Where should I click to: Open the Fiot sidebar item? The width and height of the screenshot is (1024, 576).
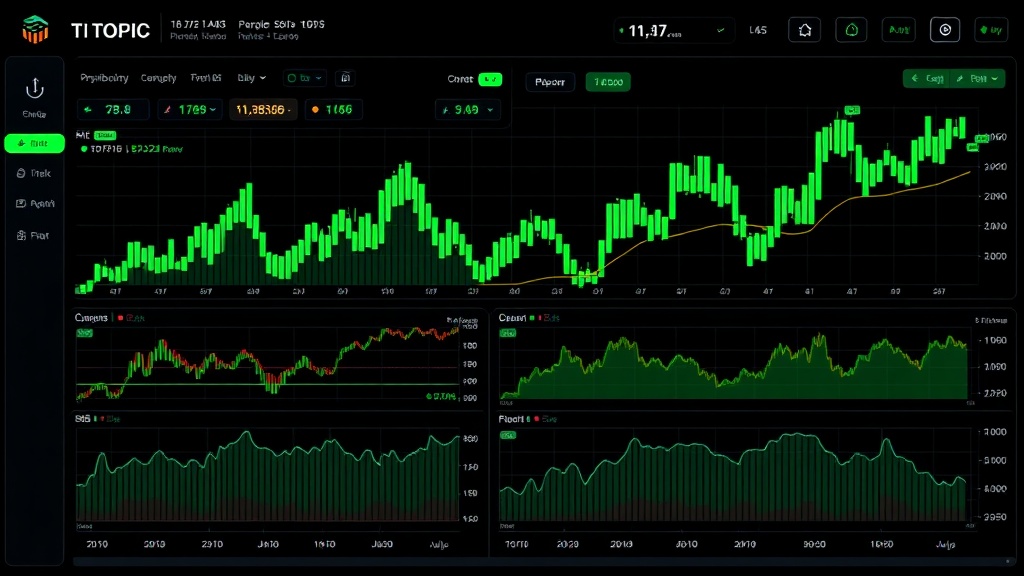tap(33, 235)
